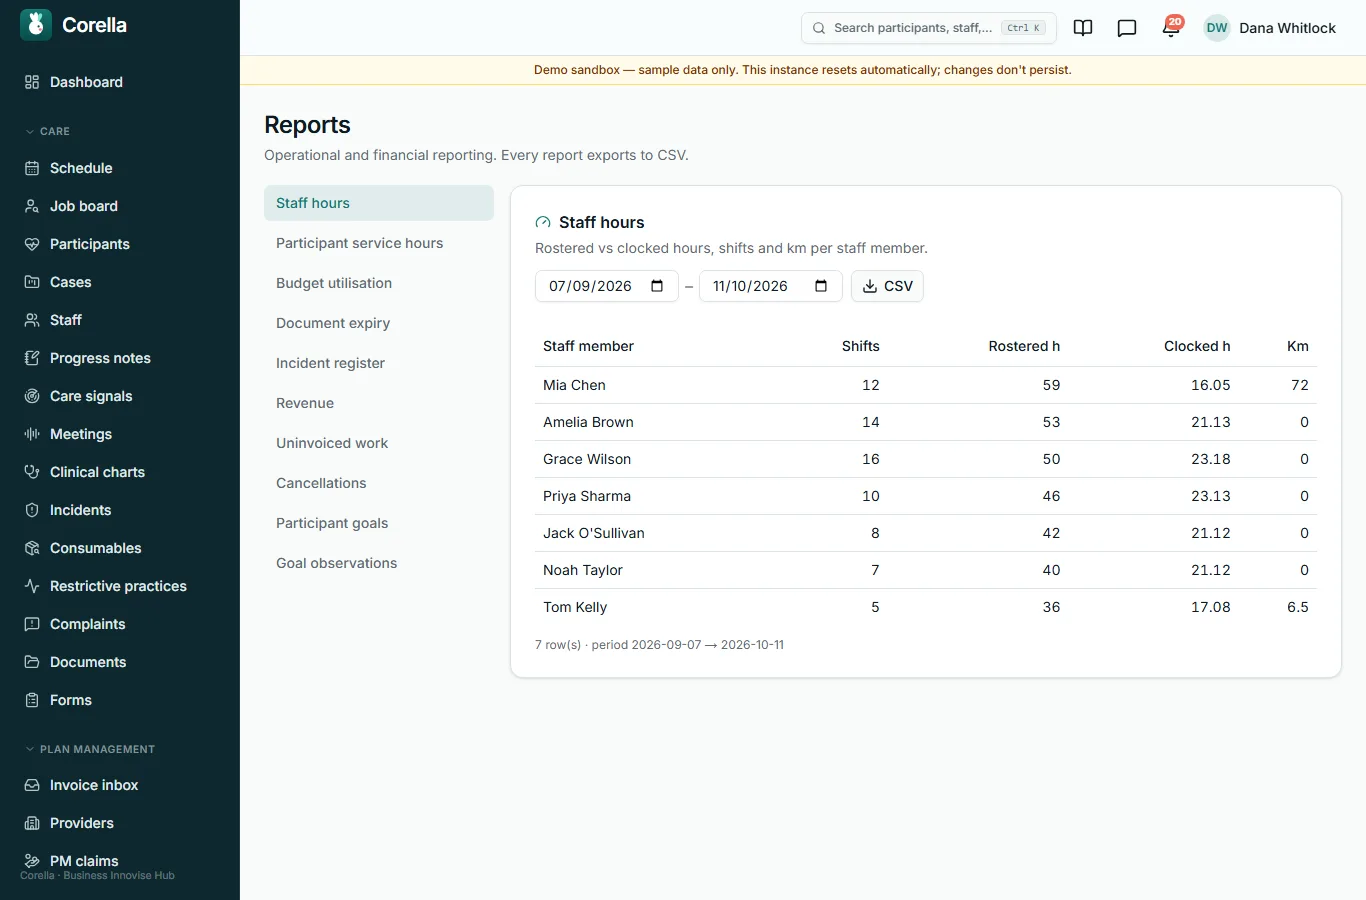Click the Mia Chen staff name

[574, 385]
